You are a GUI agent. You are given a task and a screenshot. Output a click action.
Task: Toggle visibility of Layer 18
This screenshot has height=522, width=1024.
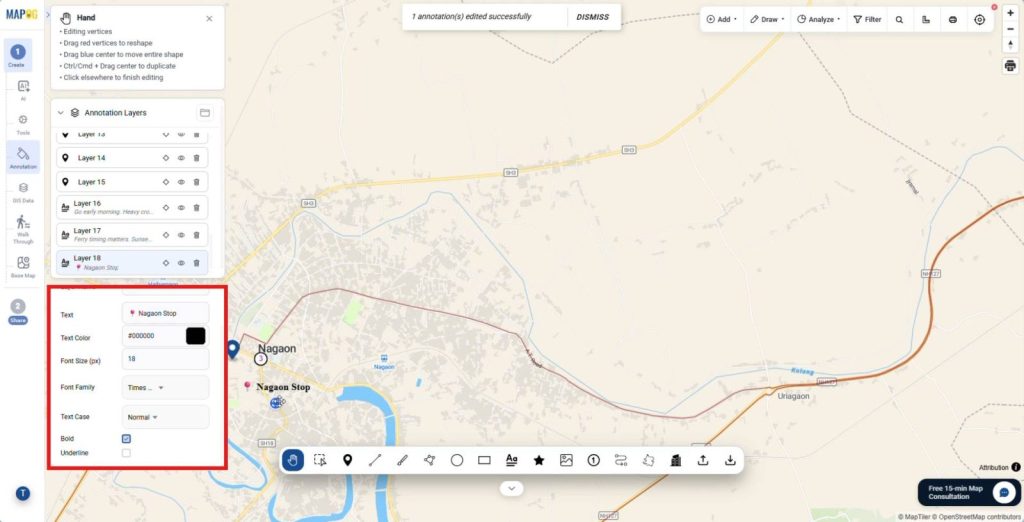(x=182, y=263)
